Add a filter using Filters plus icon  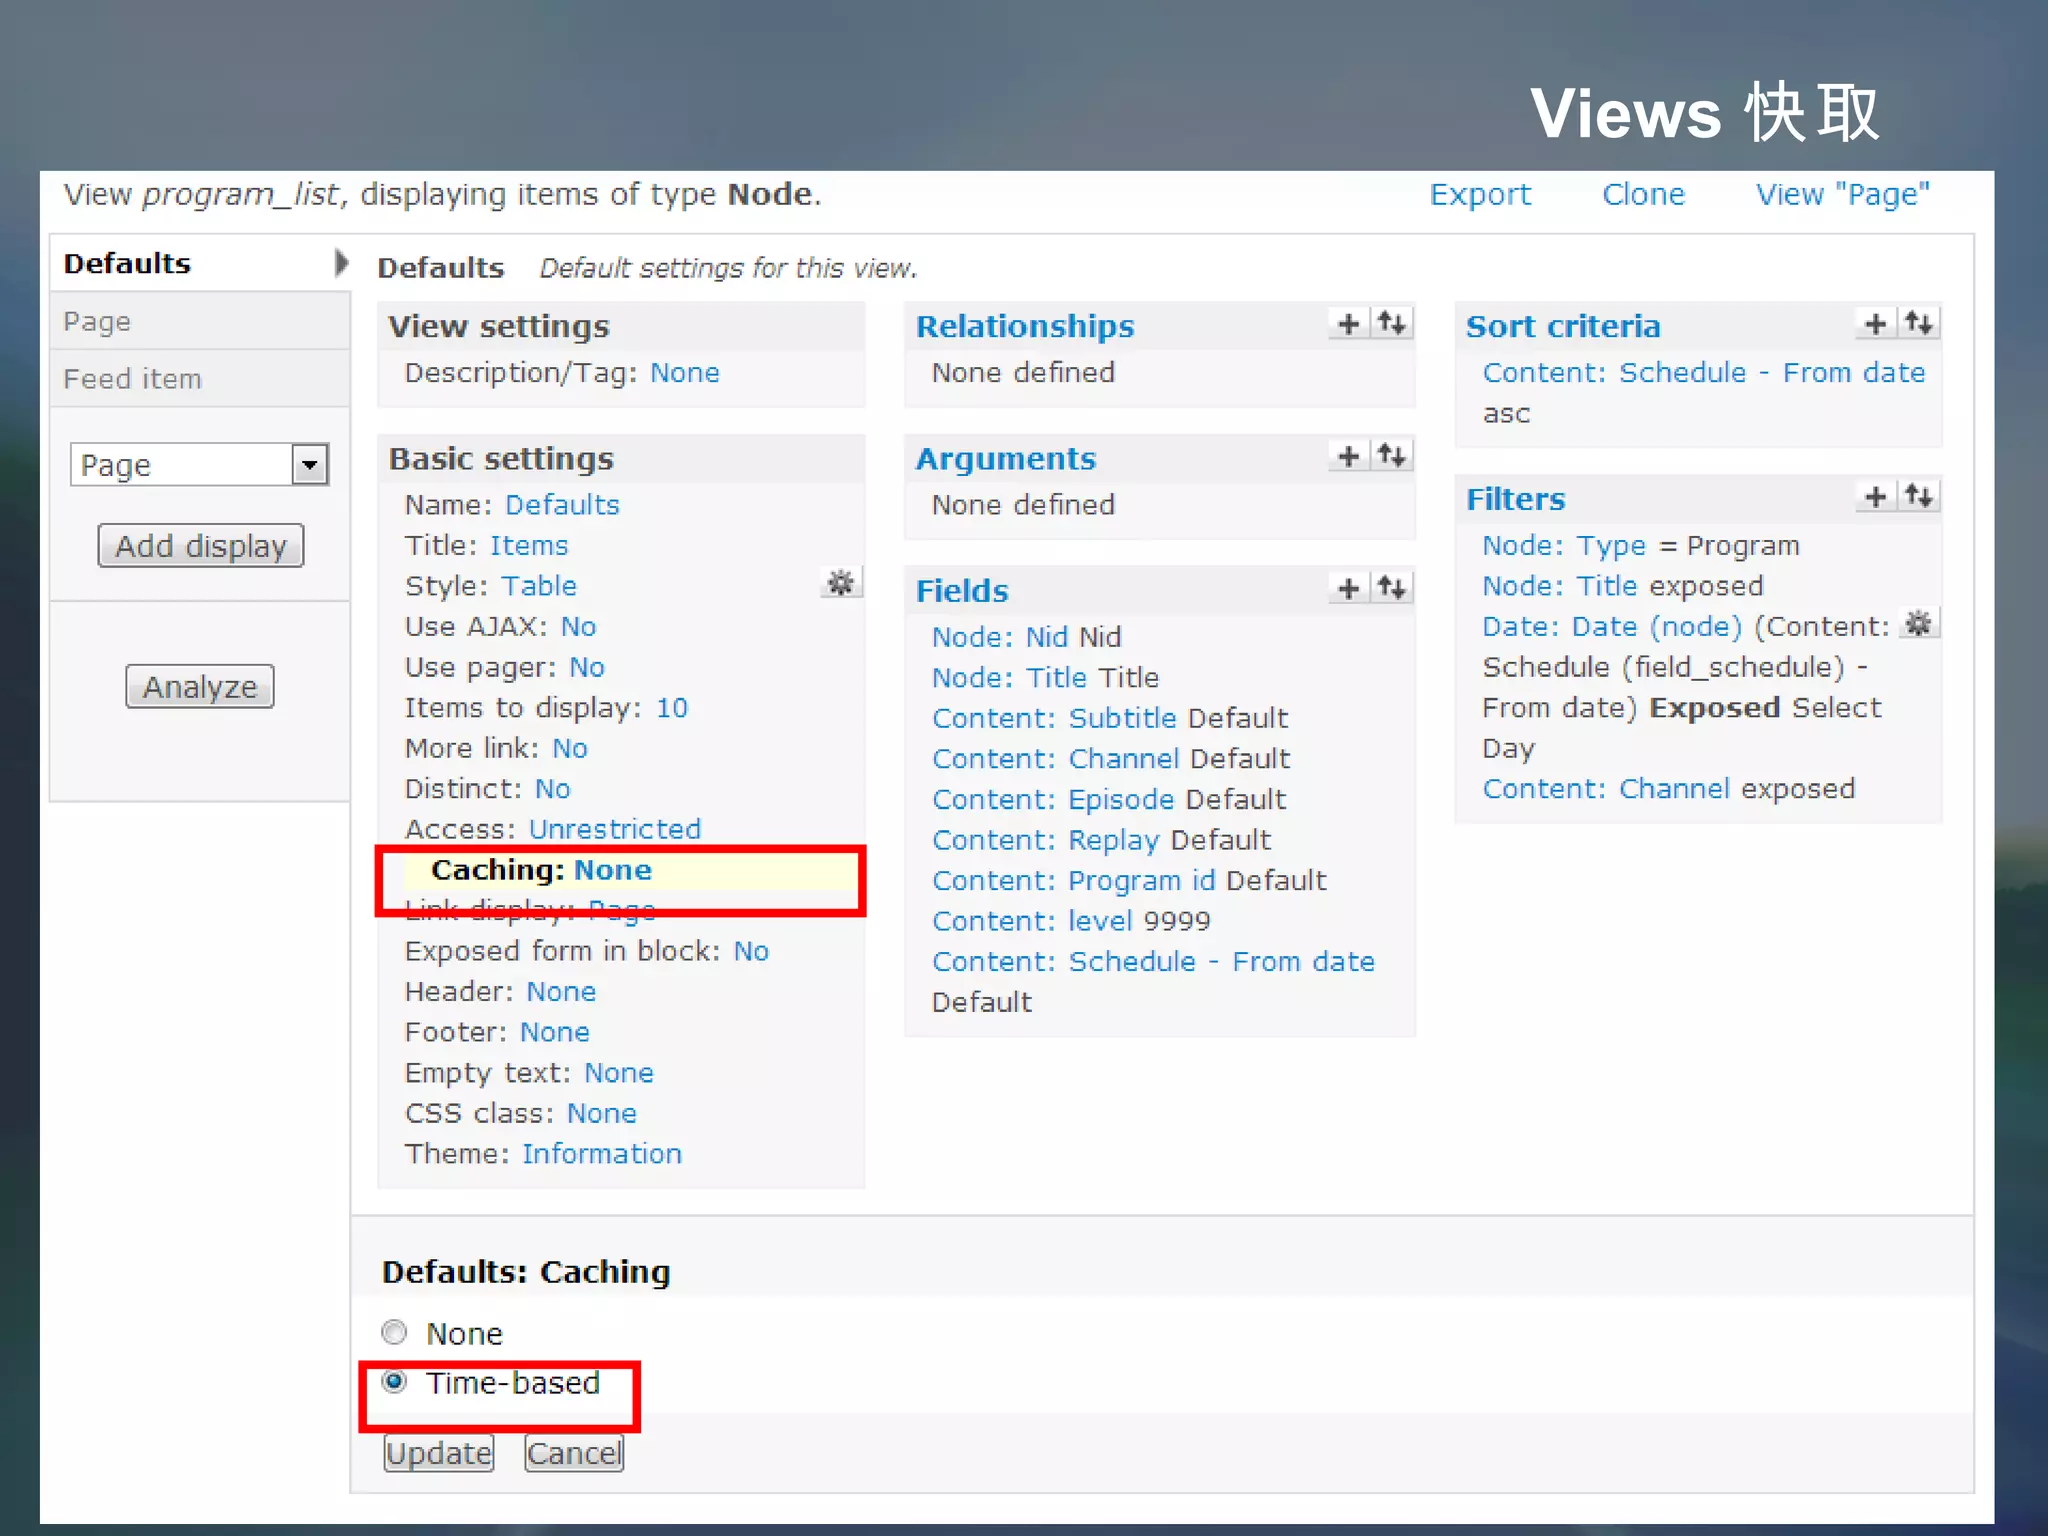pyautogui.click(x=1875, y=496)
